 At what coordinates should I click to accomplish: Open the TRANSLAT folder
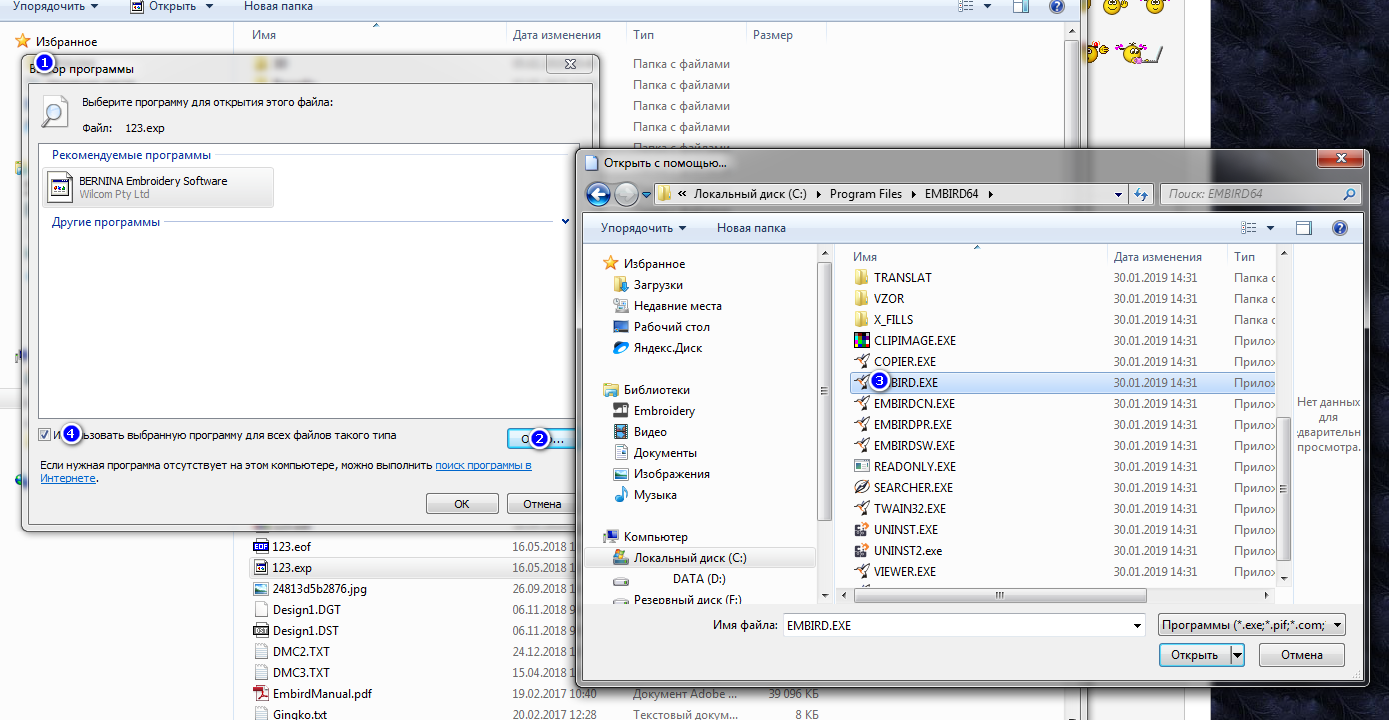tap(902, 278)
